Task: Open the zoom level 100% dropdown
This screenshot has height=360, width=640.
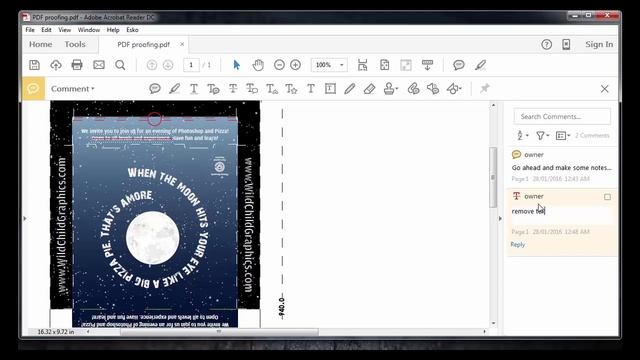Action: (x=342, y=65)
